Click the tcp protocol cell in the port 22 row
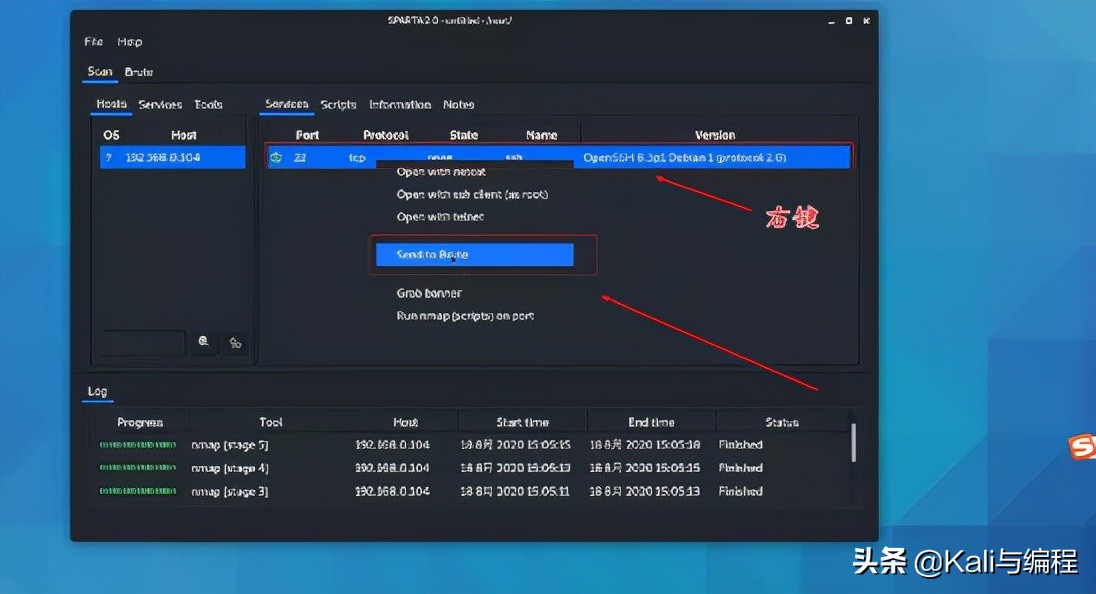 click(357, 158)
